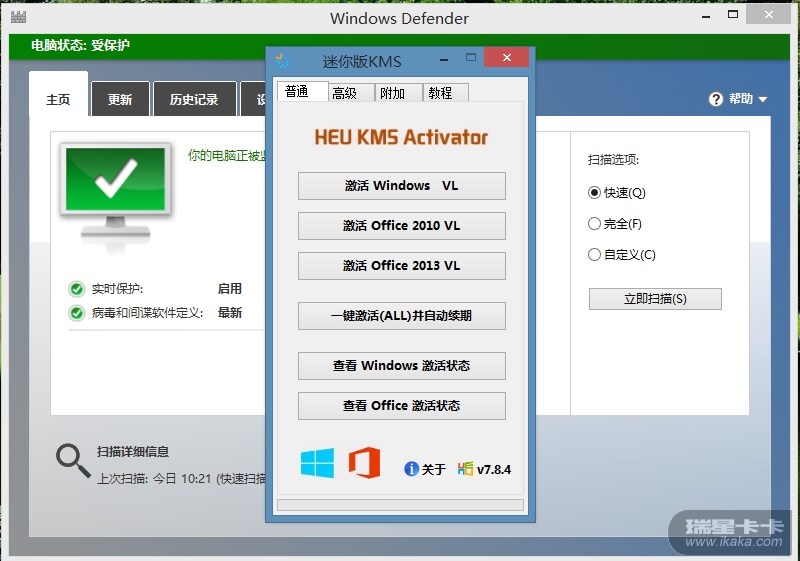Minimize the 迷你版KMS window

(x=444, y=60)
